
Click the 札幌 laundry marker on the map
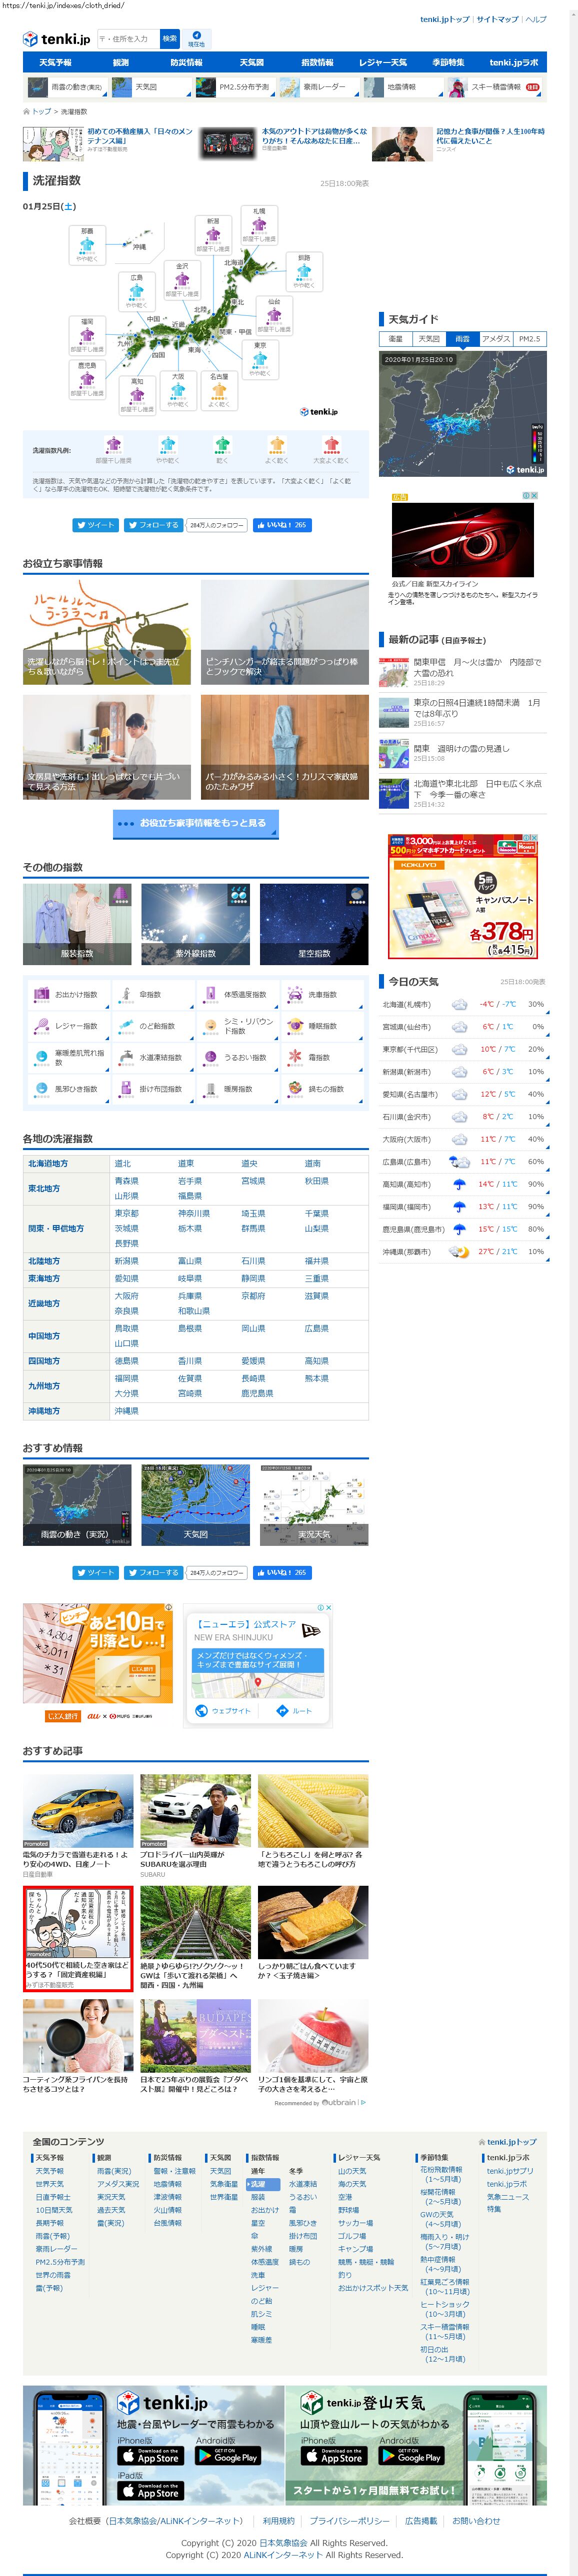click(258, 225)
